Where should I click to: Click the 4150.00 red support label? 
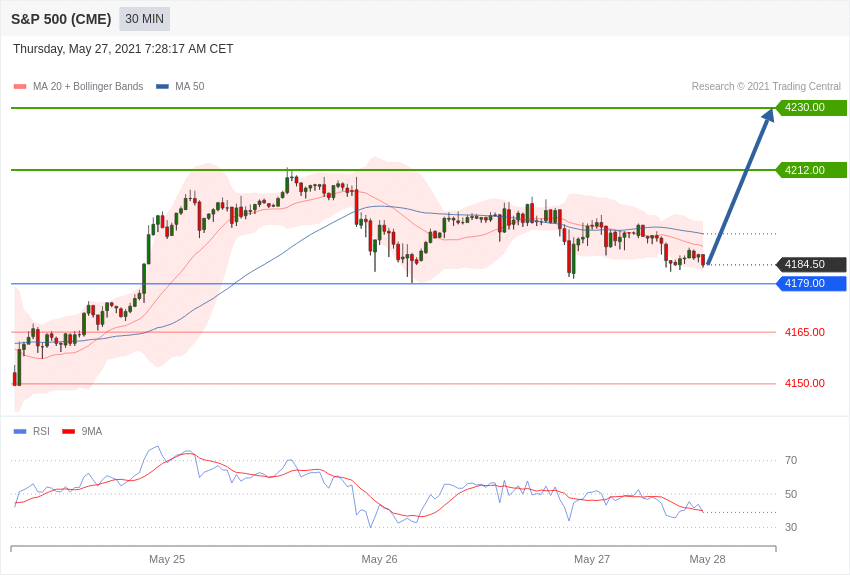click(x=805, y=383)
